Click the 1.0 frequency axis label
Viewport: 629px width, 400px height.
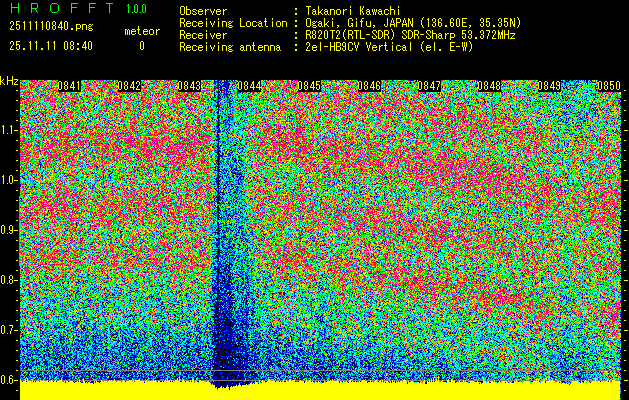(8, 180)
